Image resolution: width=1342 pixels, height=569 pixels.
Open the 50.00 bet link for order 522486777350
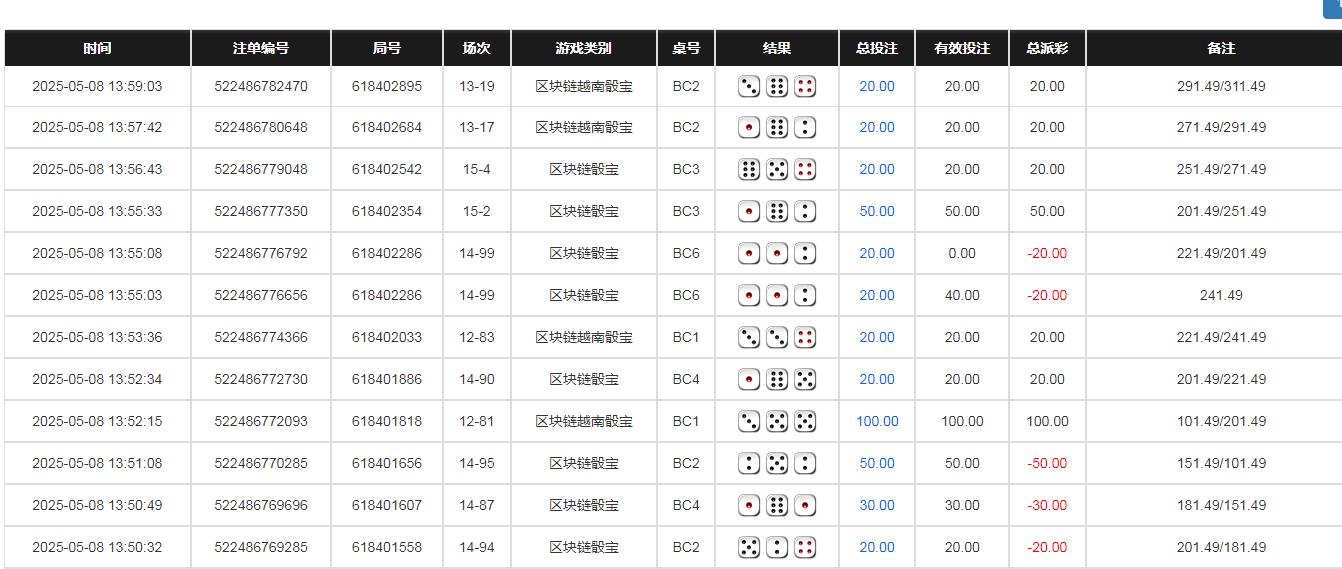pos(877,212)
